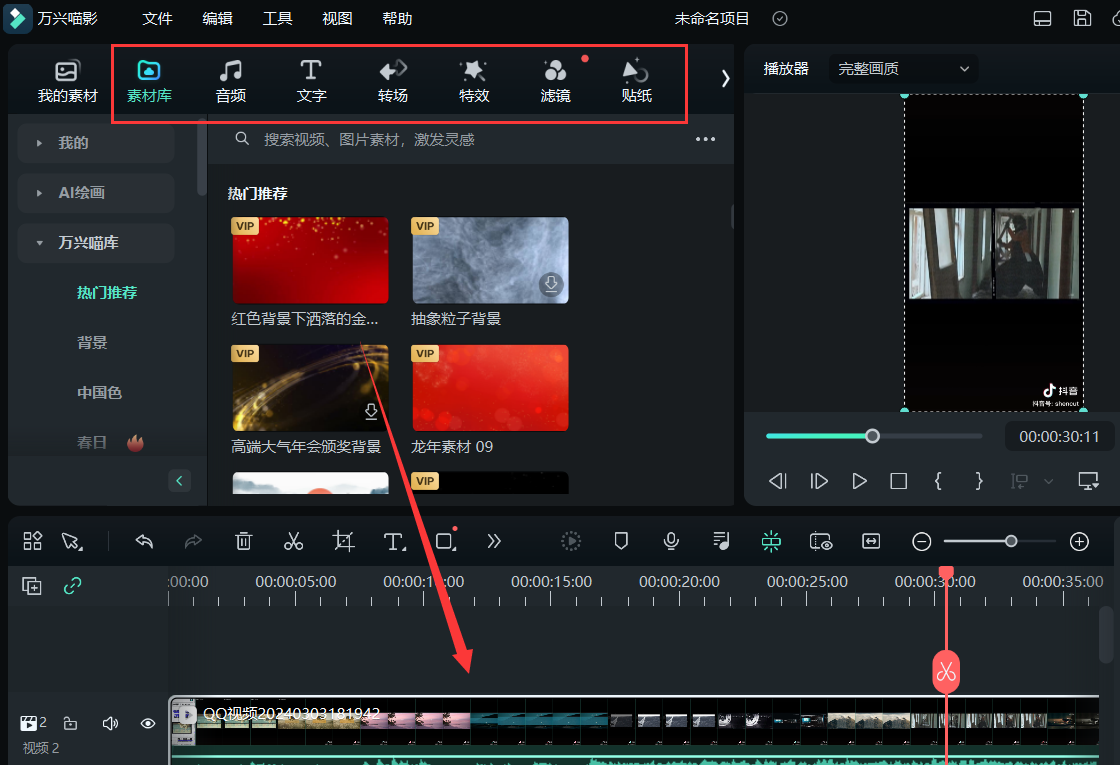Select the scissors split tool on the toolbar

(x=293, y=541)
